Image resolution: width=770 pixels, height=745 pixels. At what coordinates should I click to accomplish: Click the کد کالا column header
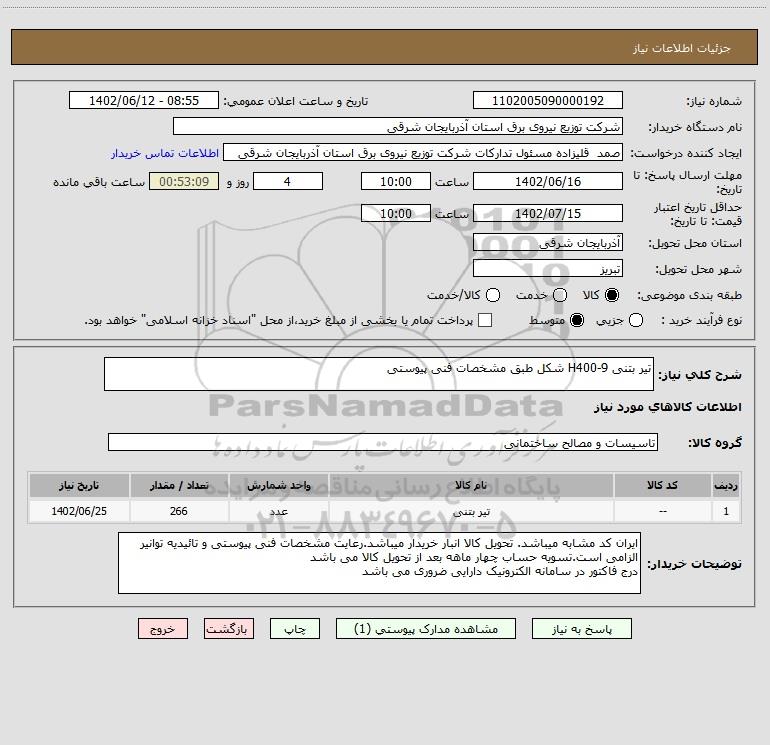(662, 486)
